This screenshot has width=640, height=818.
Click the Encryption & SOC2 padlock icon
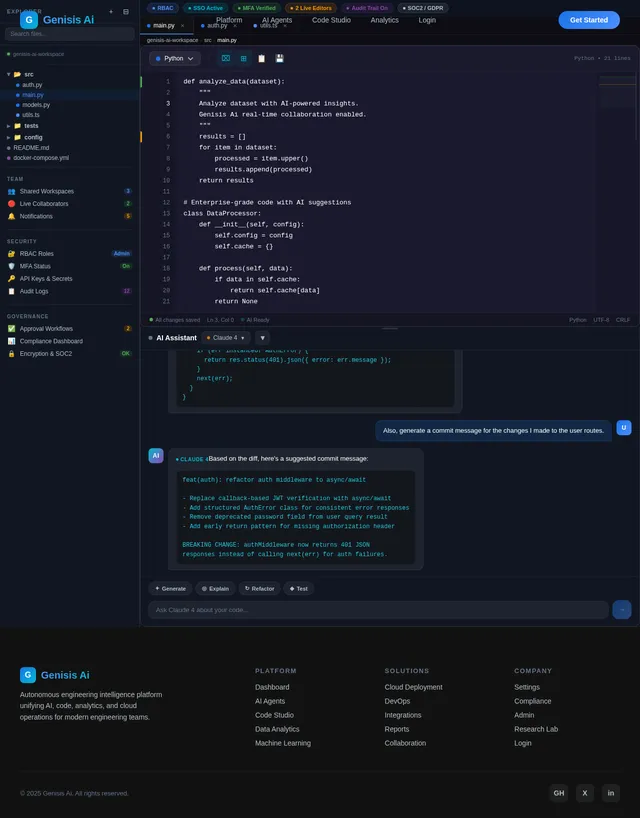tap(11, 354)
